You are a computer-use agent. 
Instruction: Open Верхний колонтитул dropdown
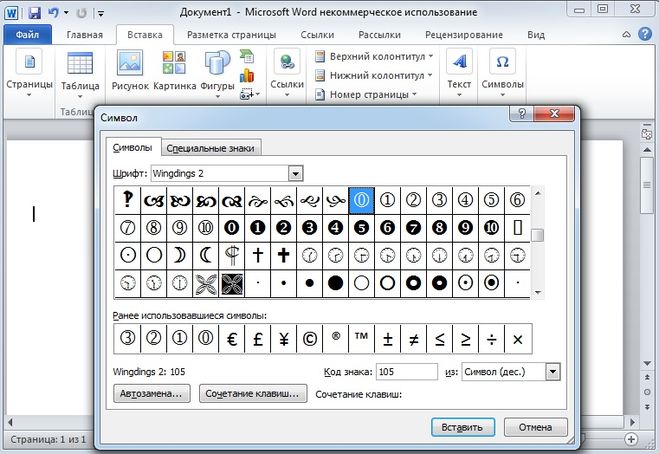(374, 56)
